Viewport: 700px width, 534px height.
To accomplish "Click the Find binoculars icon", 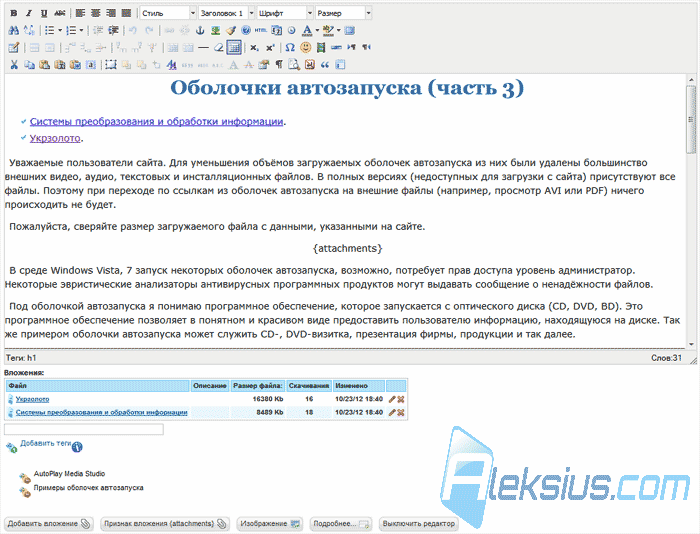I will [x=13, y=30].
